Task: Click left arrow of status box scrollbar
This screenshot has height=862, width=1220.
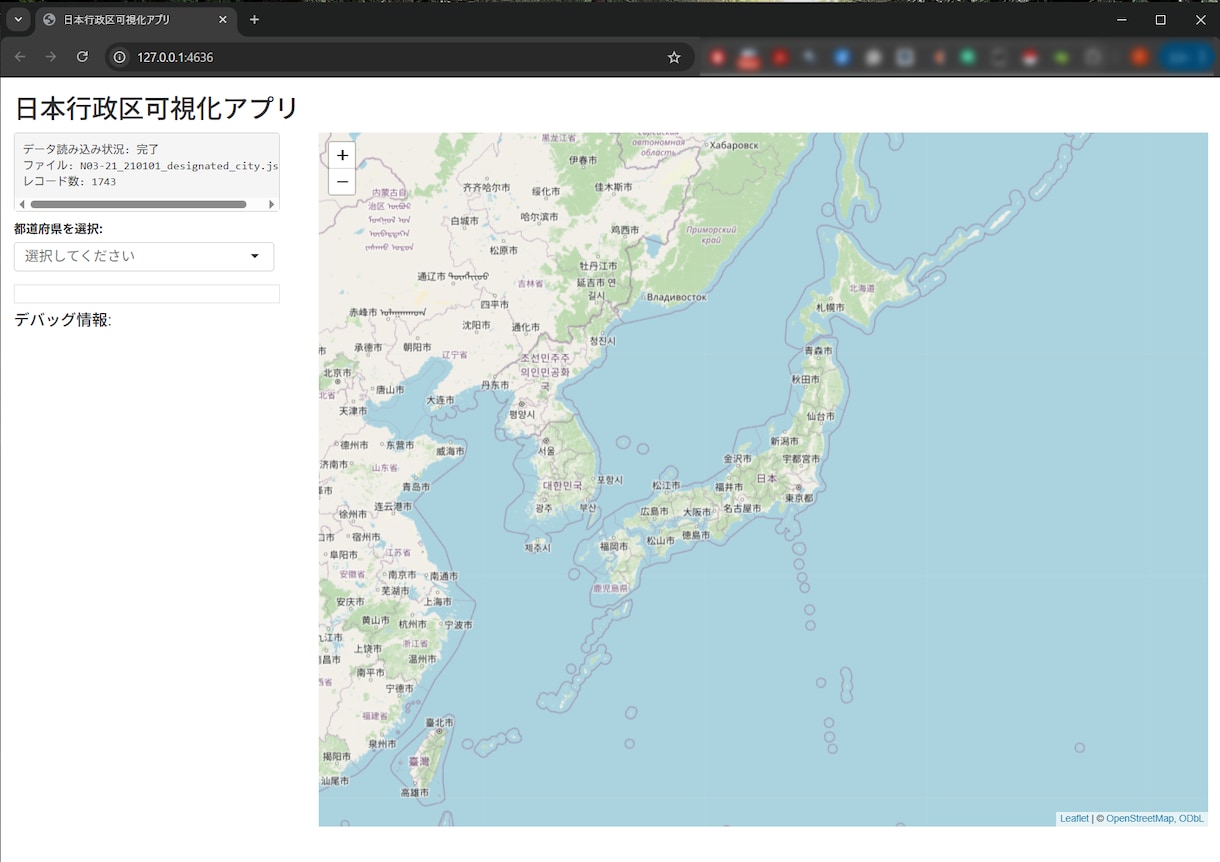Action: [22, 204]
